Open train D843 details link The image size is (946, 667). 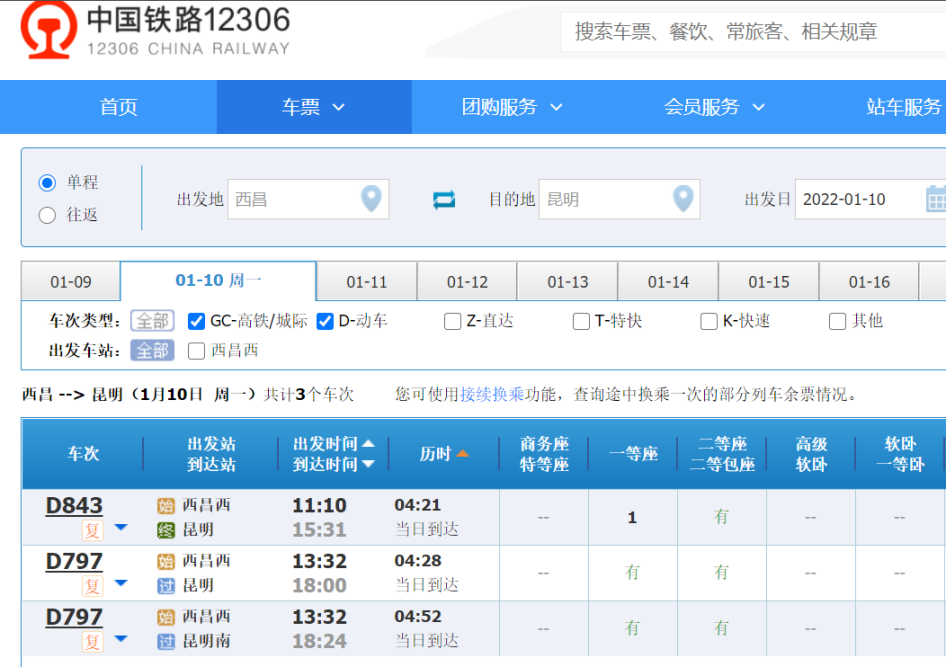pyautogui.click(x=74, y=506)
